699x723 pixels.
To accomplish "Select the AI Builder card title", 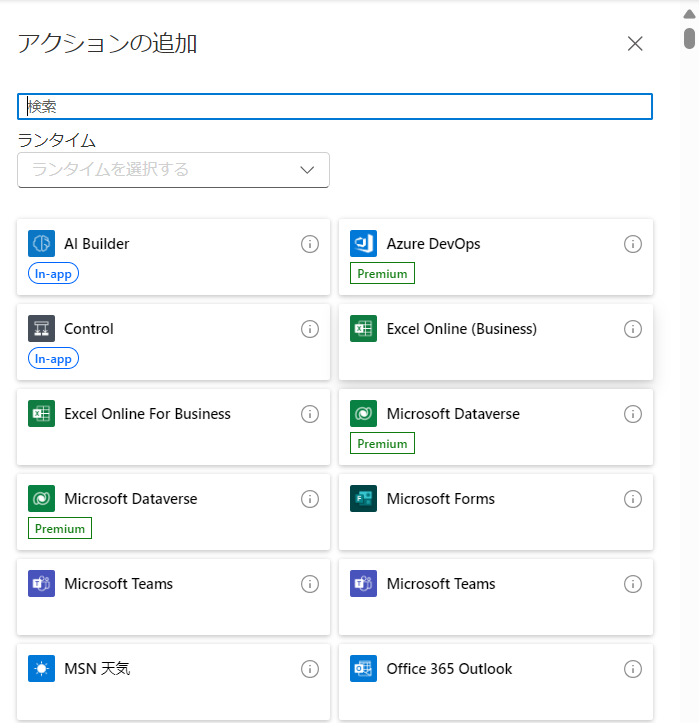I will click(97, 243).
